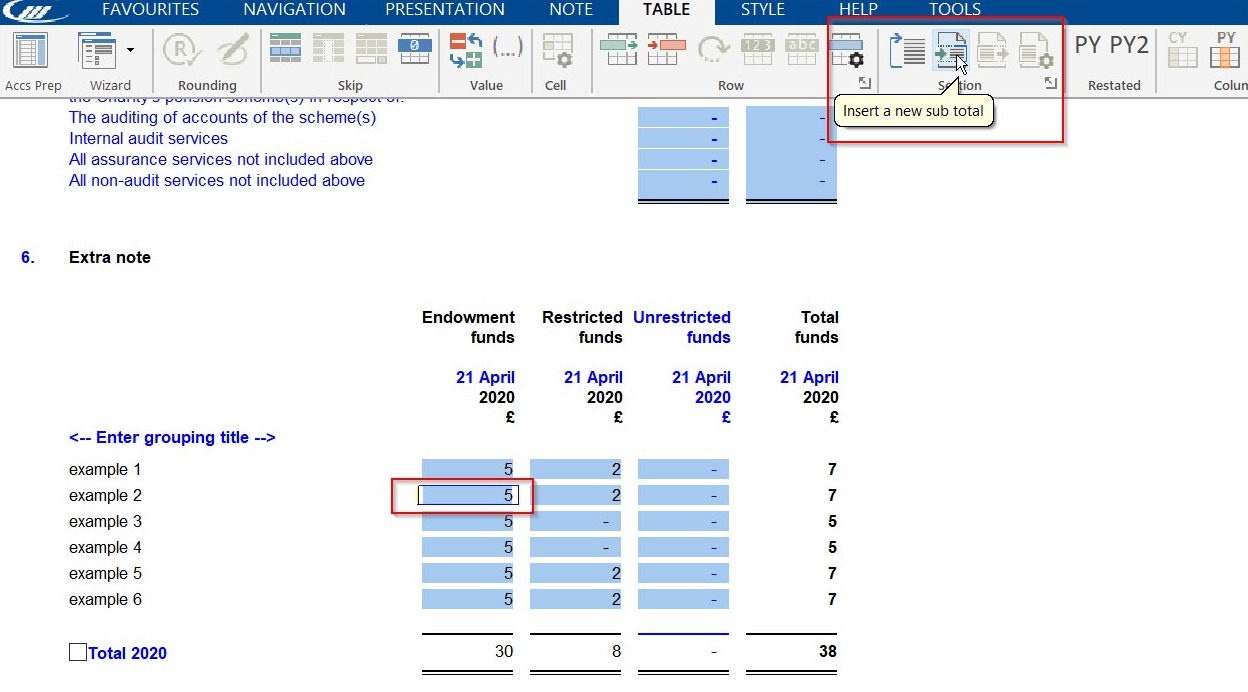Click Insert a new sub total icon
The image size is (1248, 692).
pos(950,48)
